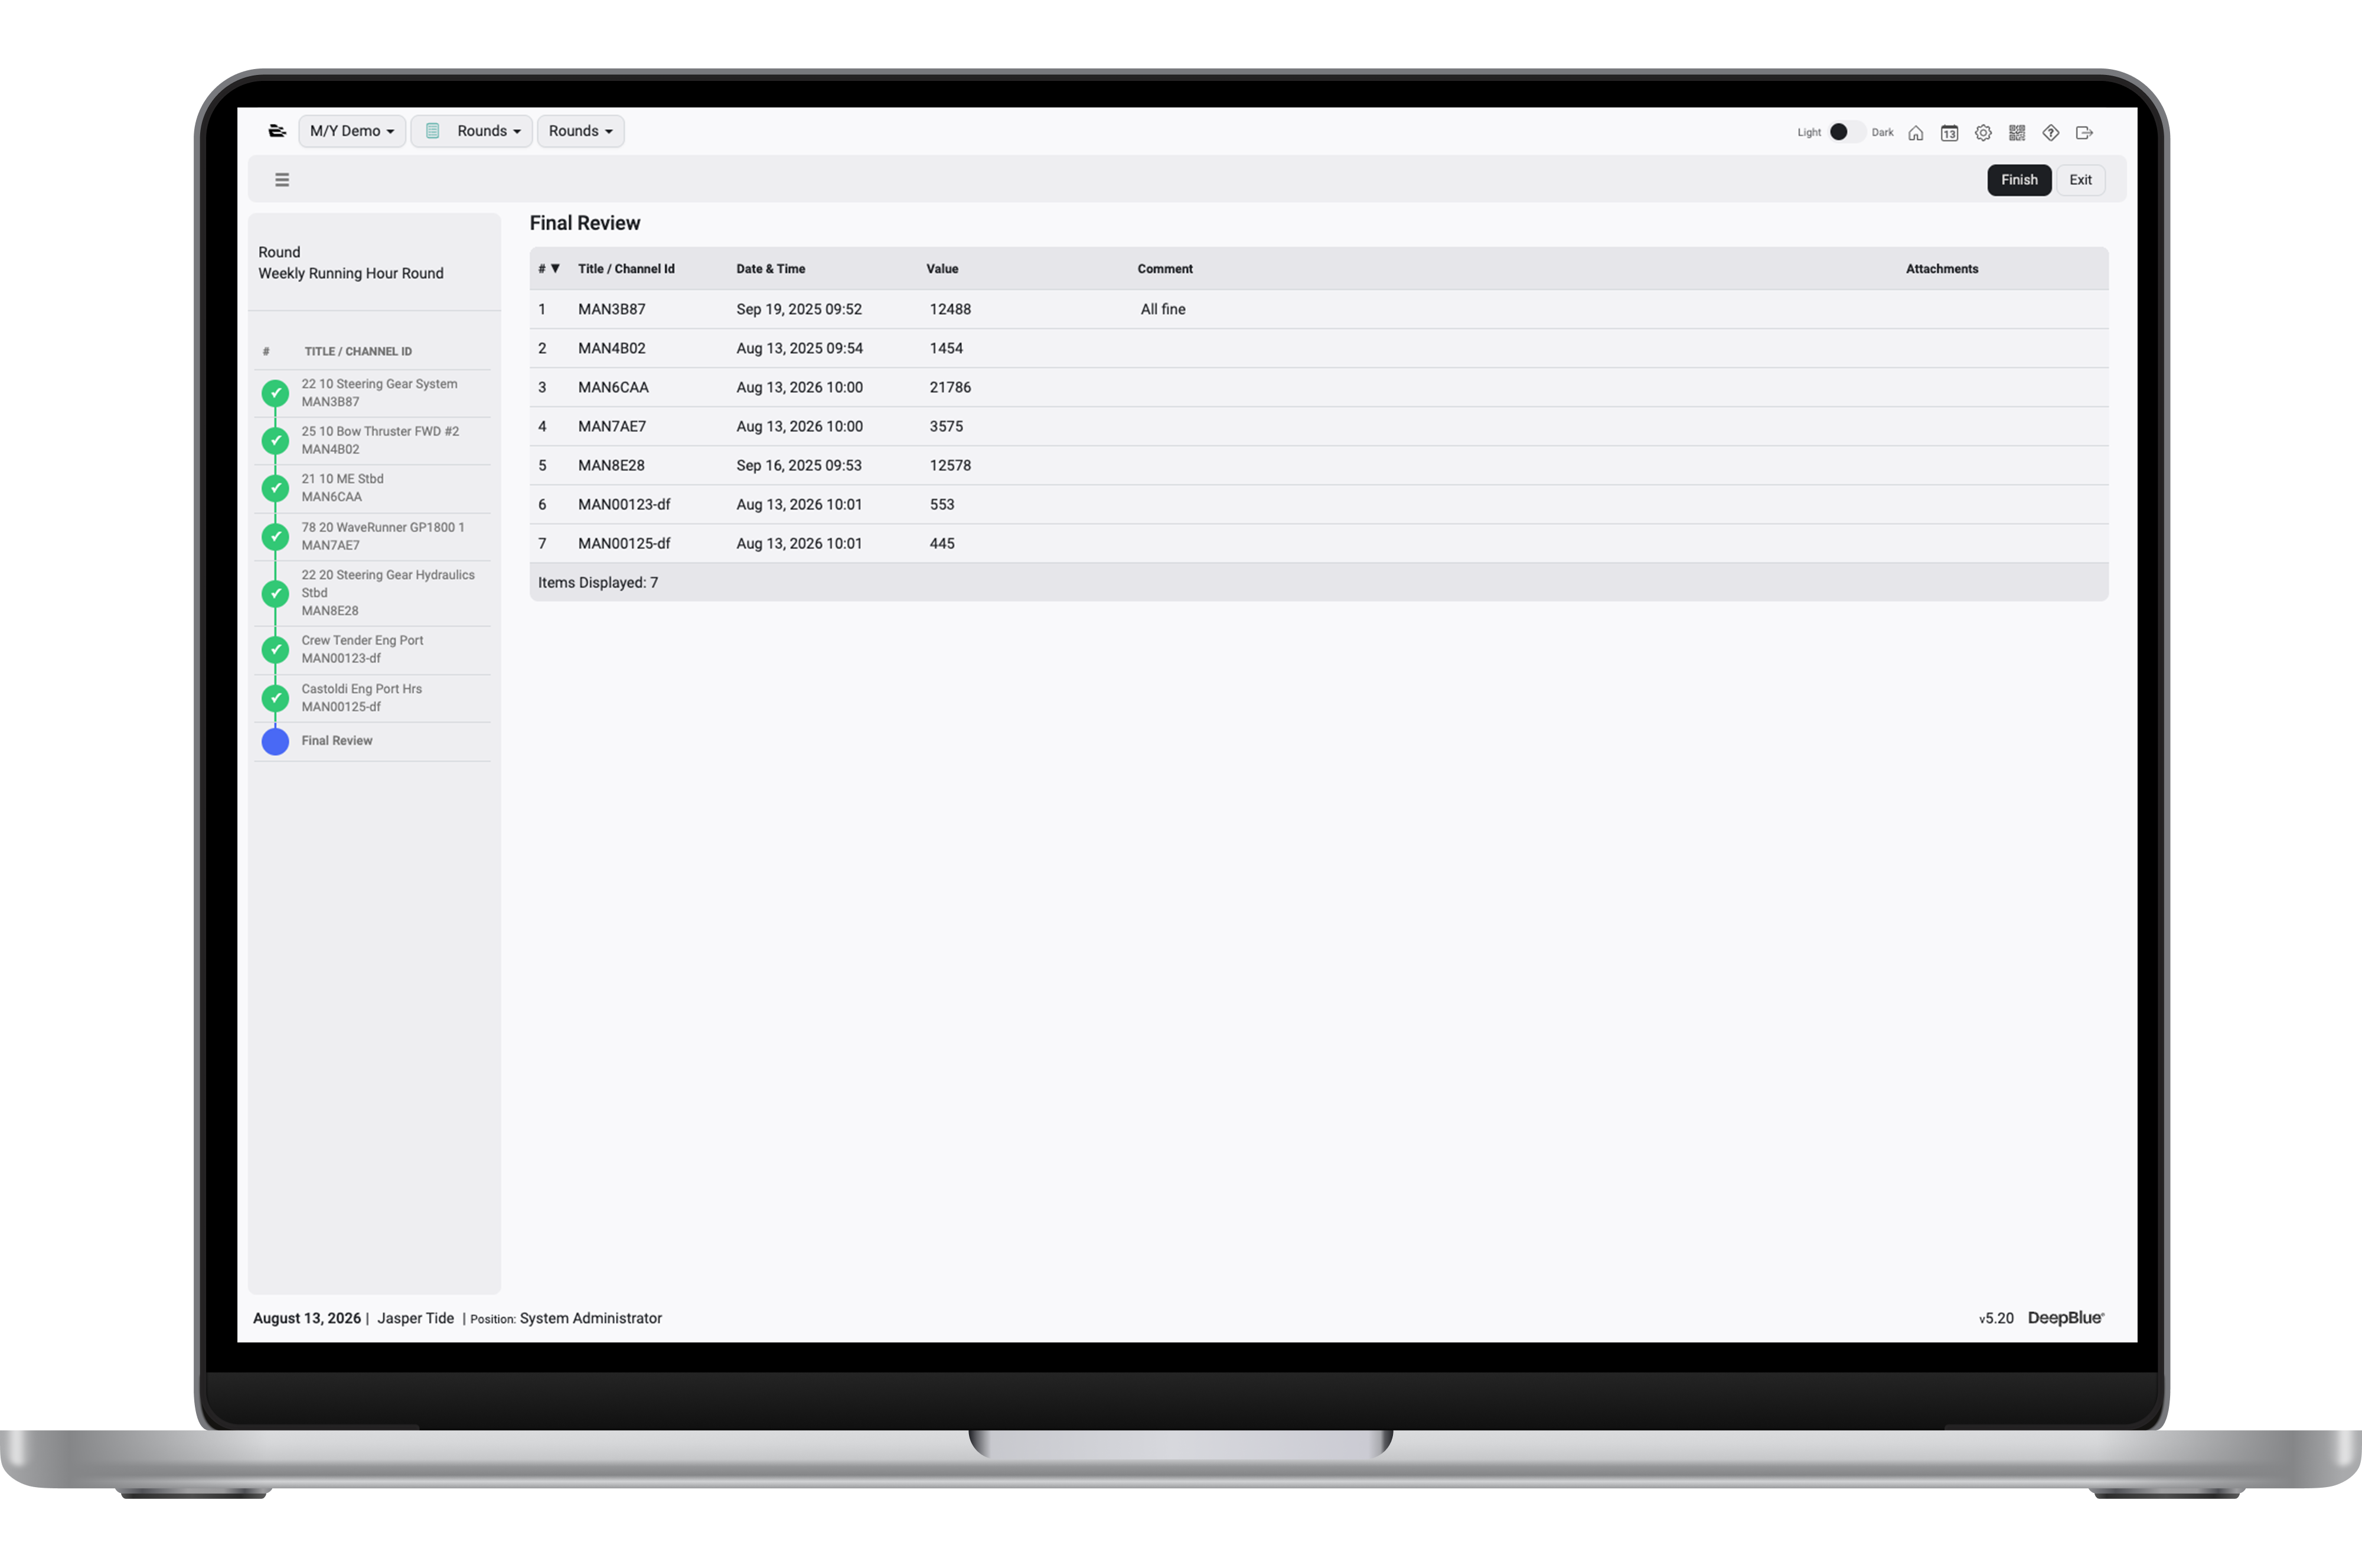Click 'Sep 16, 2025 09:53' date cell
Image resolution: width=2362 pixels, height=1568 pixels.
(x=799, y=466)
